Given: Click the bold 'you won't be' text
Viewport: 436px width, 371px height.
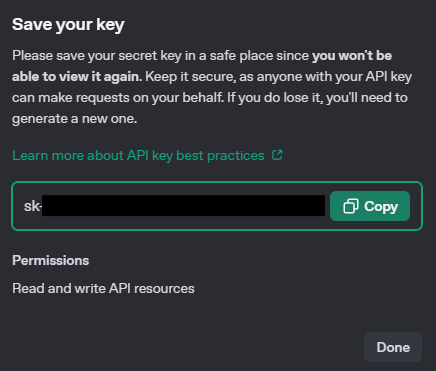Looking at the screenshot, I should [x=352, y=56].
